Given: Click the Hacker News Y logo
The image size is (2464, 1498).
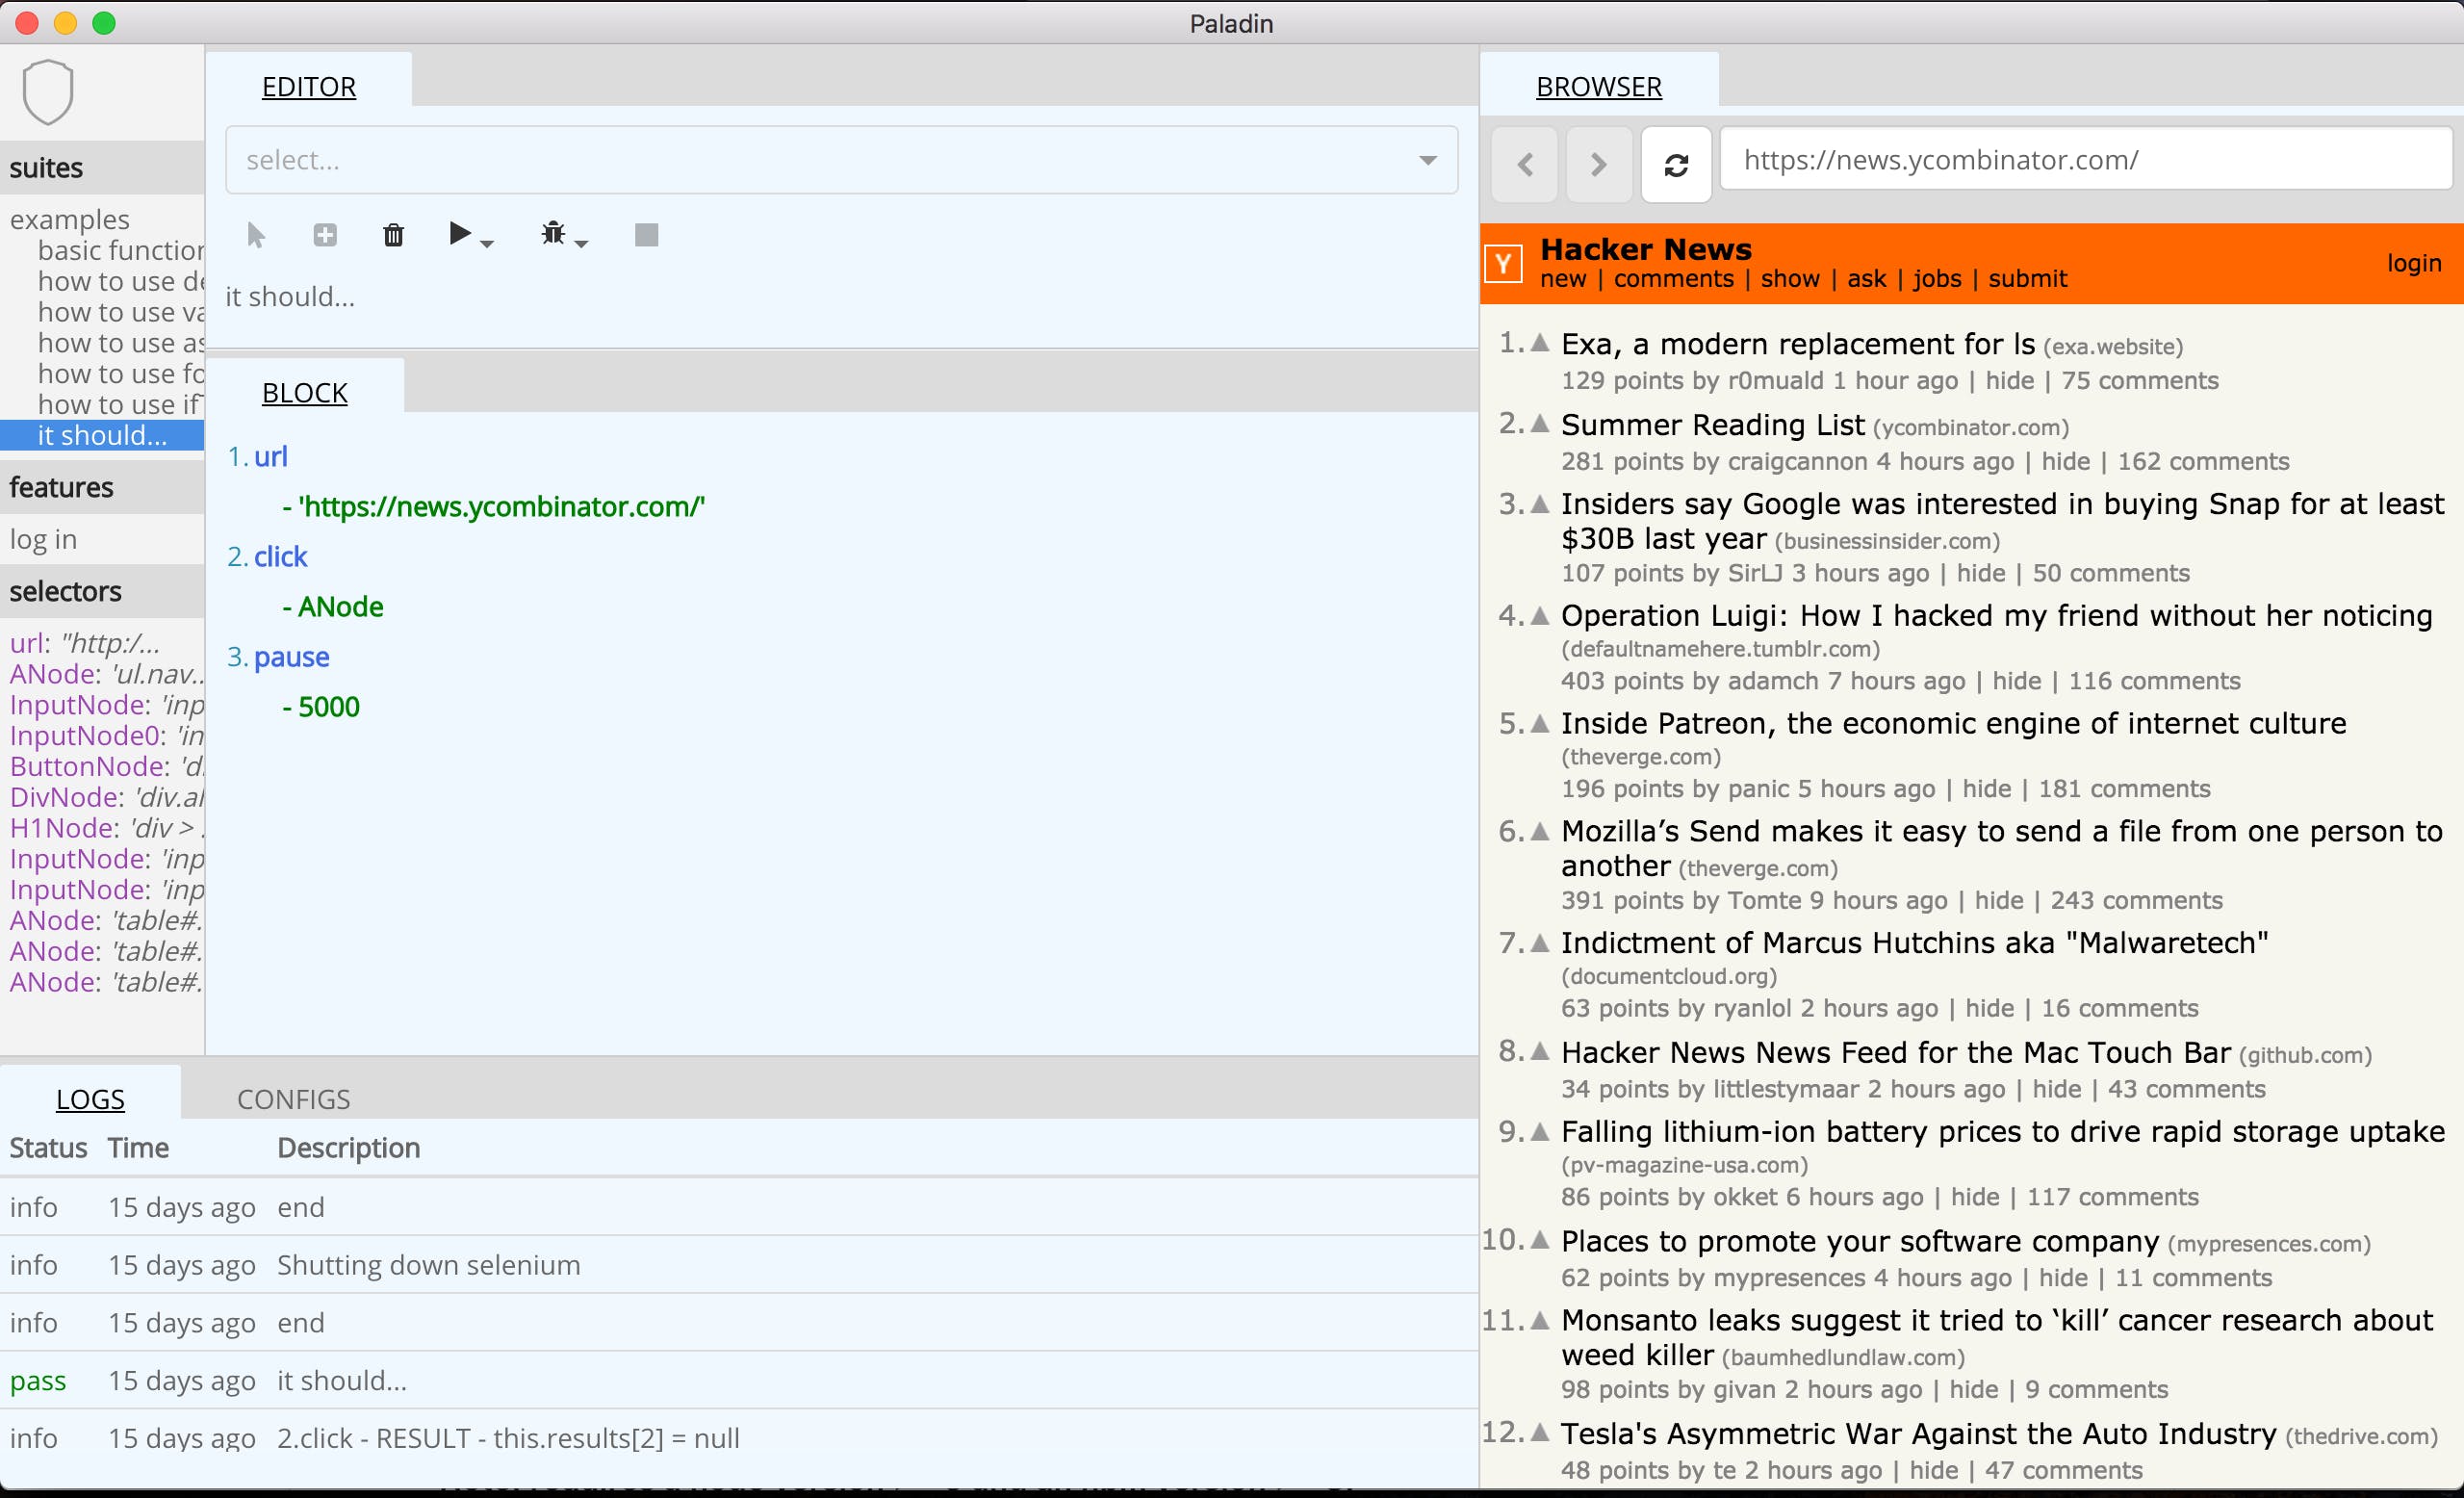Looking at the screenshot, I should 1503,264.
